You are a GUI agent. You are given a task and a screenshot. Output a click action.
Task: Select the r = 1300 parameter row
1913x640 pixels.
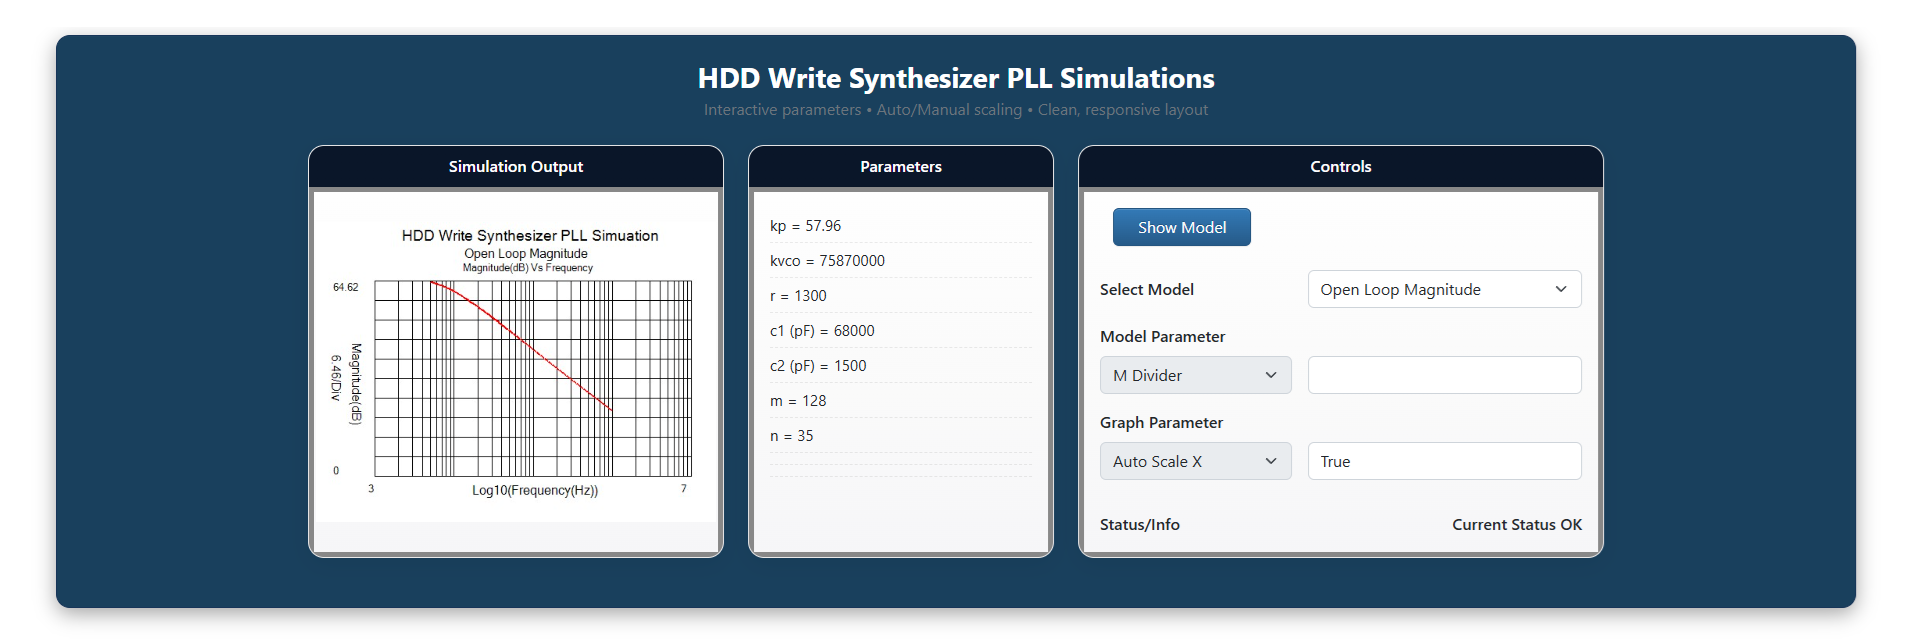click(900, 296)
